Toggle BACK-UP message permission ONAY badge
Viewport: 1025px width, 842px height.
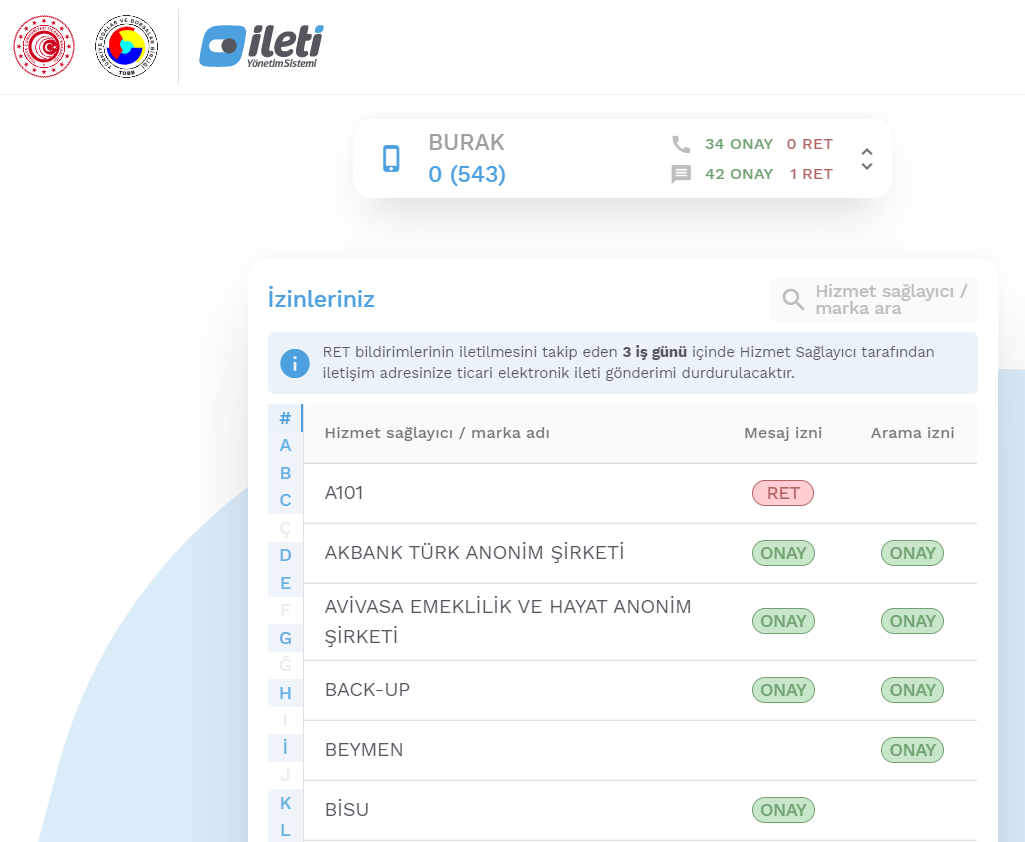[783, 690]
